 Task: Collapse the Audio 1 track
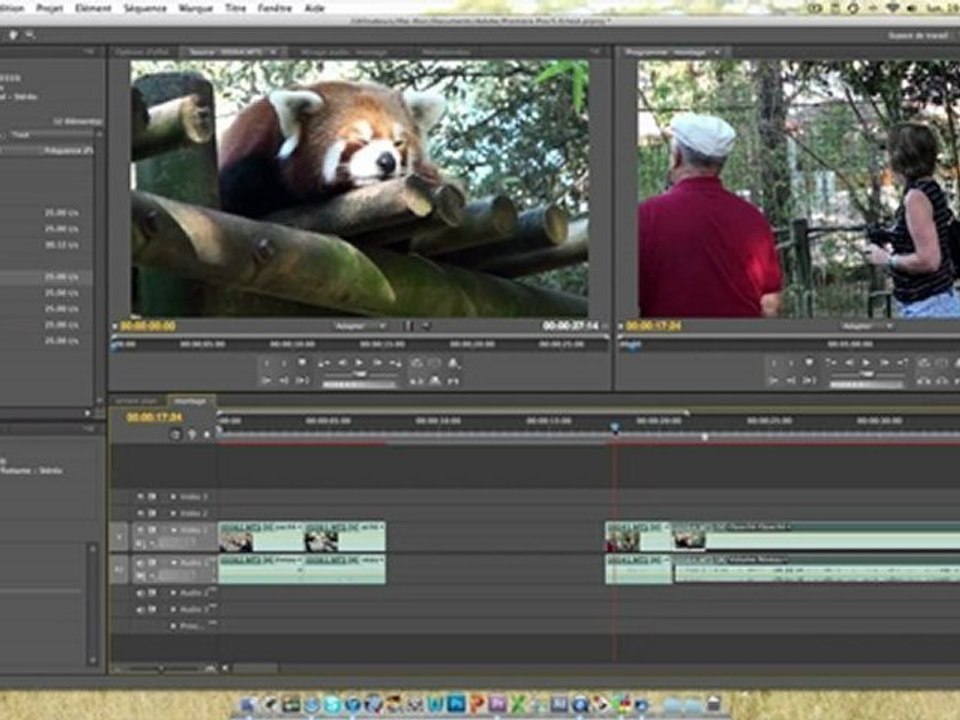pos(173,562)
